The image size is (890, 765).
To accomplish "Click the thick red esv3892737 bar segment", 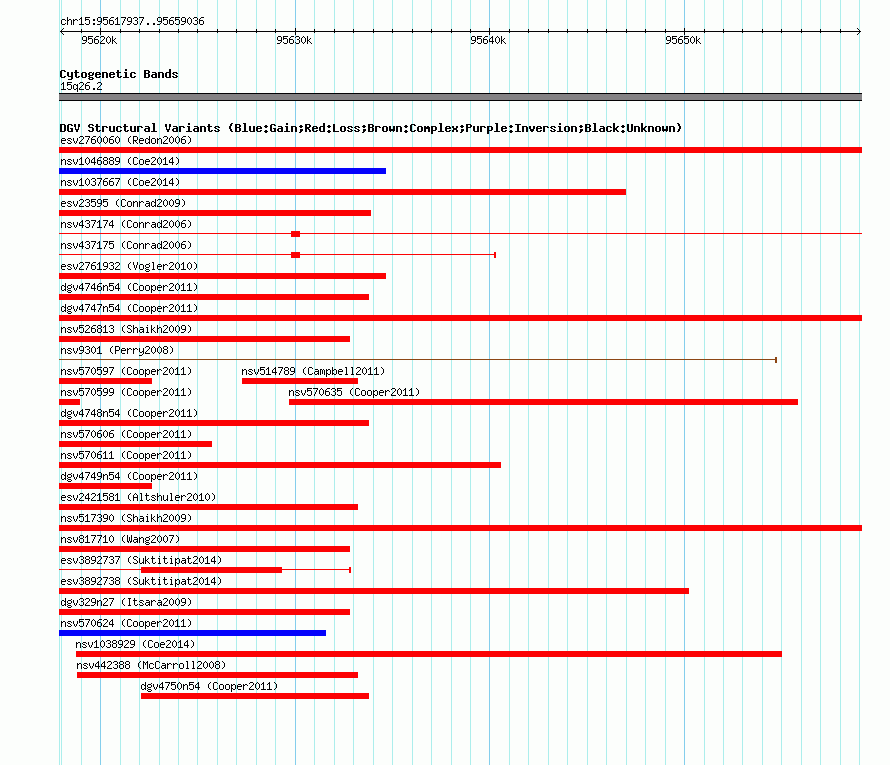I will click(x=211, y=570).
